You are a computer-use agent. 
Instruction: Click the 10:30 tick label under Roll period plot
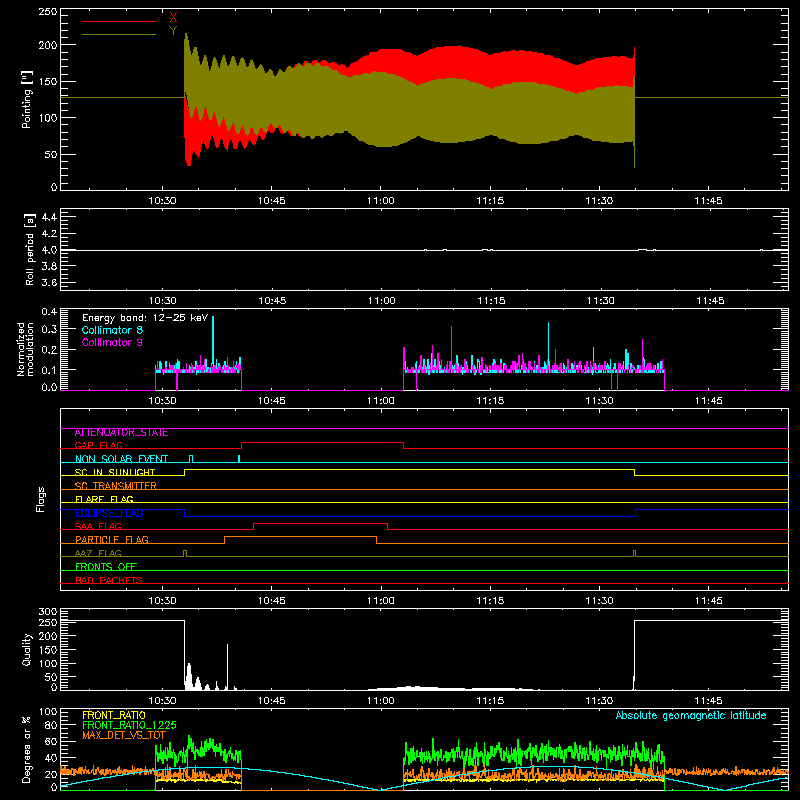tap(163, 301)
